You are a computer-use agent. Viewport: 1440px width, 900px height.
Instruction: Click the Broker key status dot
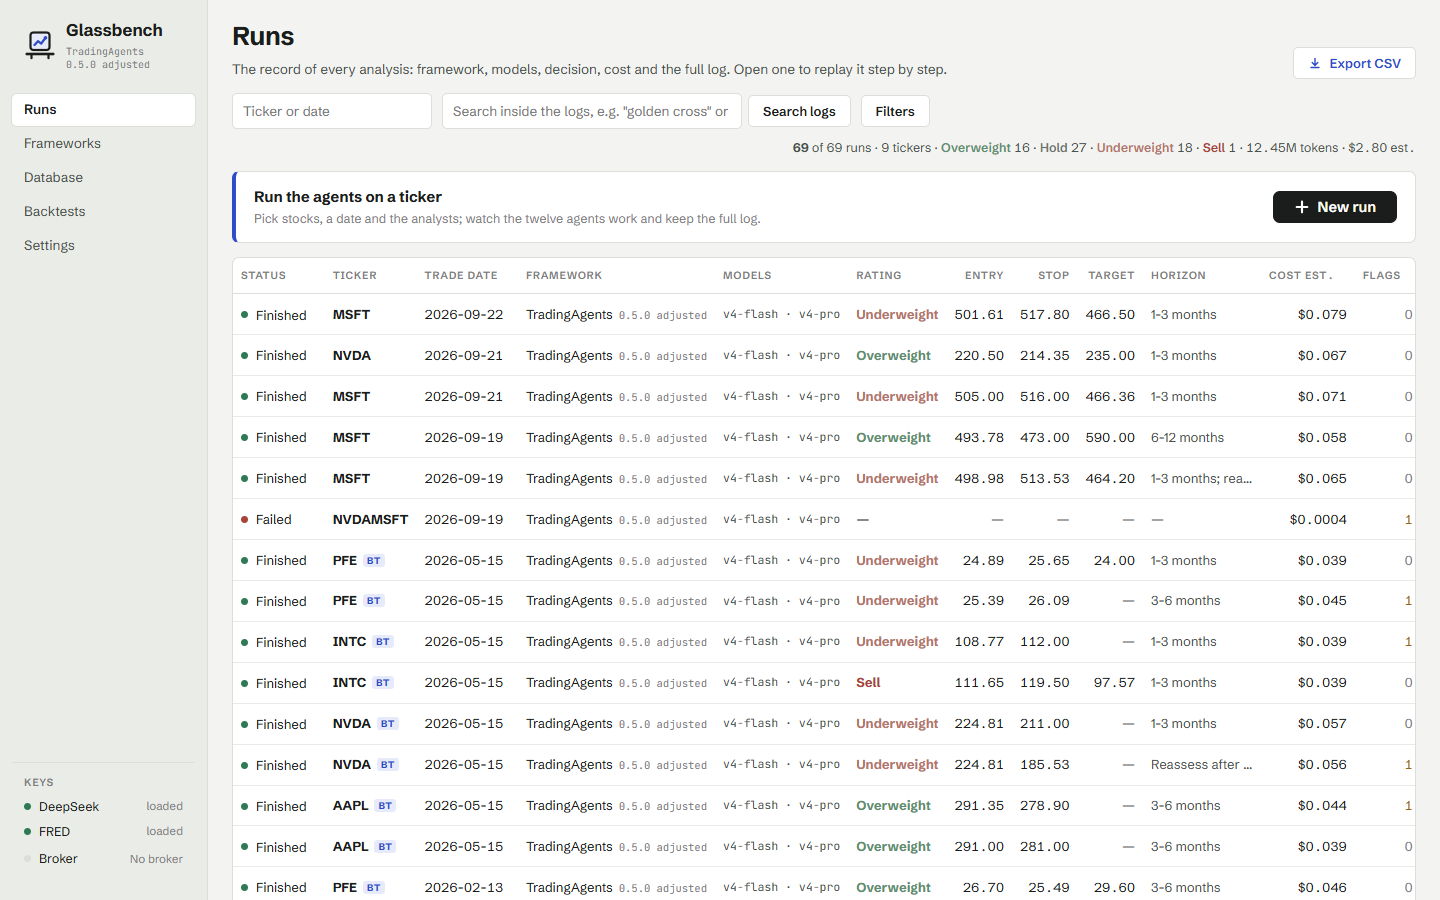pos(28,859)
